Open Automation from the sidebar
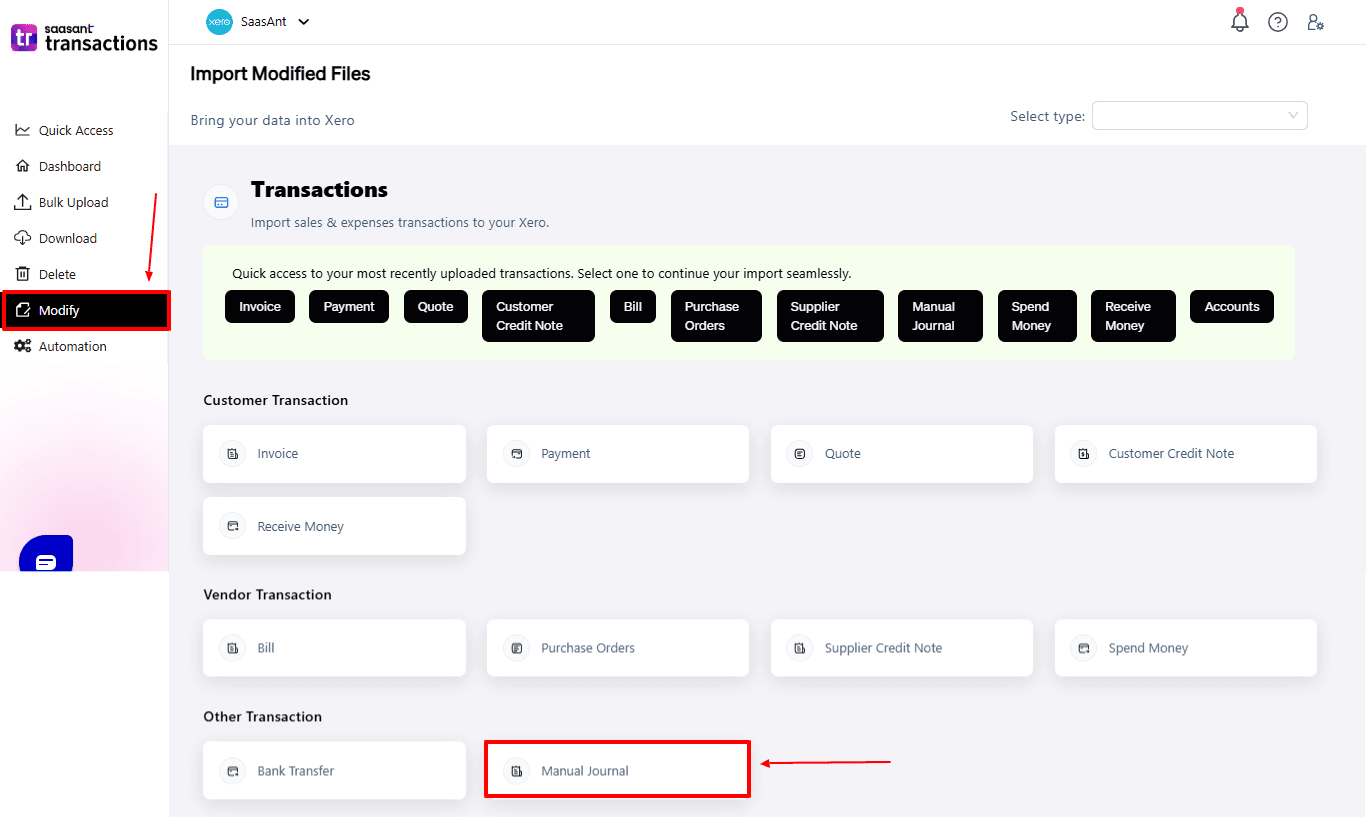This screenshot has width=1366, height=817. coord(72,347)
